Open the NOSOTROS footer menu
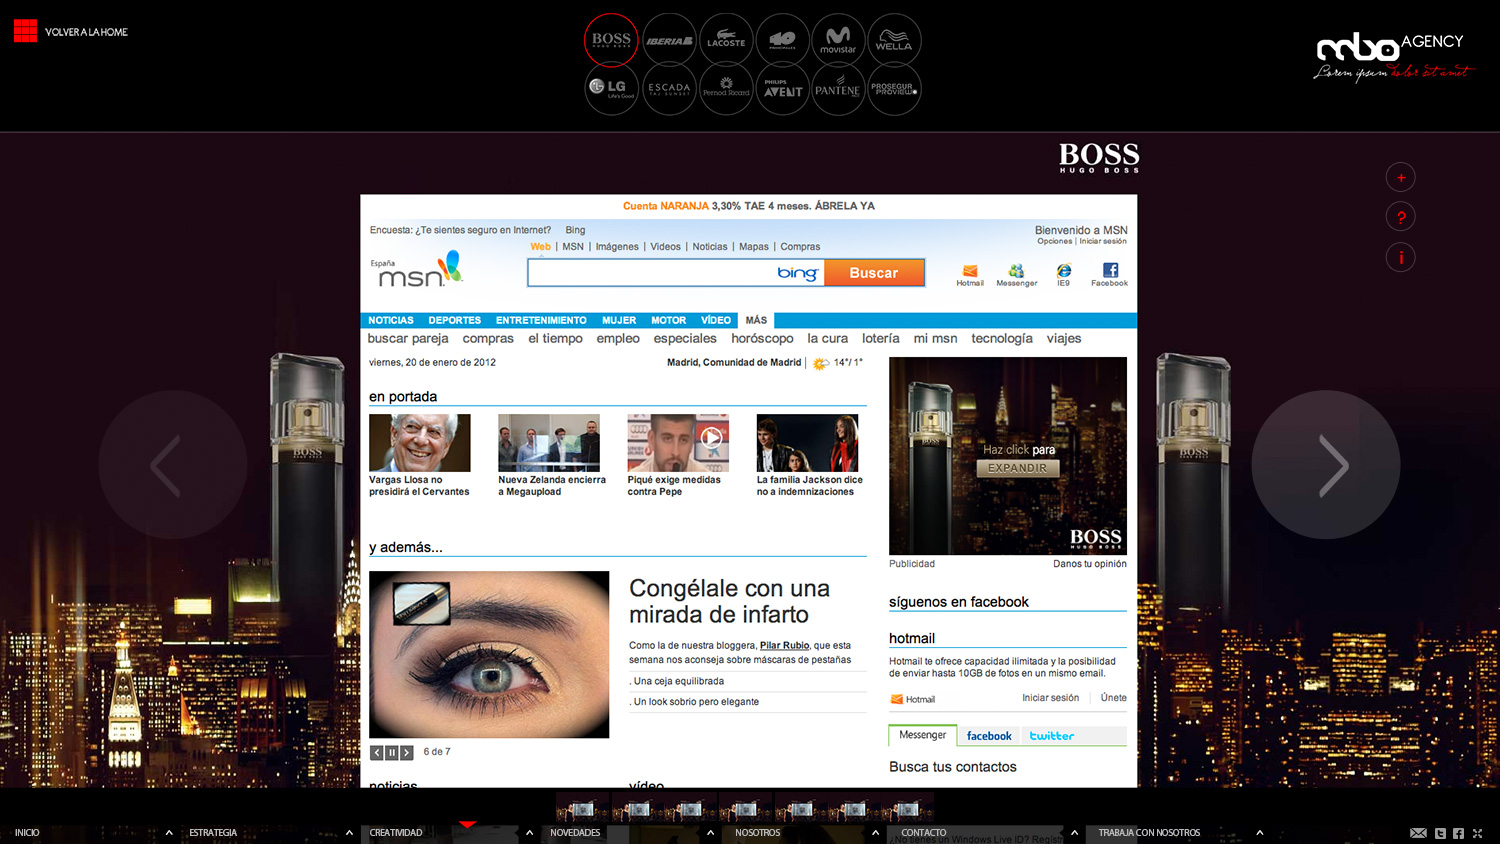The width and height of the screenshot is (1500, 844). coord(757,833)
